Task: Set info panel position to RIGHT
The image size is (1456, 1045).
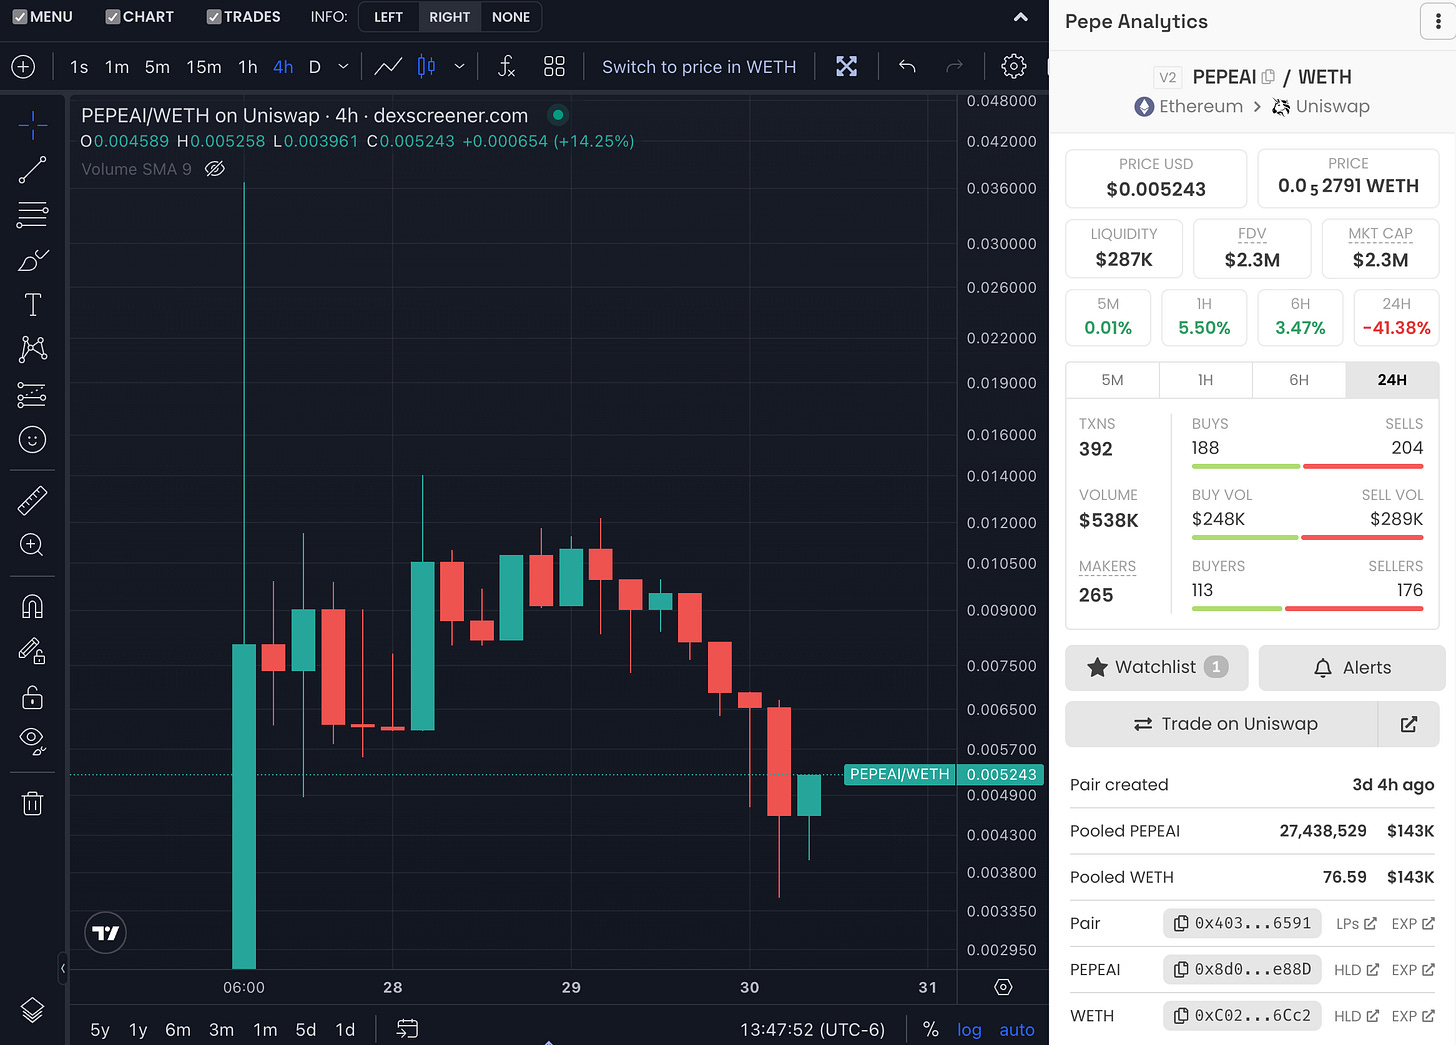Action: 449,17
